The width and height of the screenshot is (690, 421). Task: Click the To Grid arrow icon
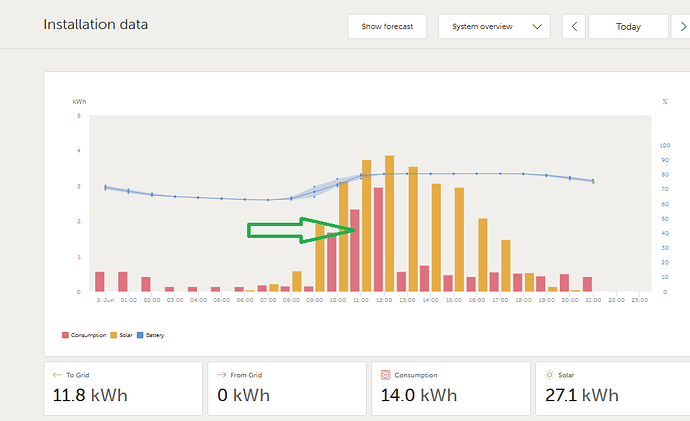(58, 374)
